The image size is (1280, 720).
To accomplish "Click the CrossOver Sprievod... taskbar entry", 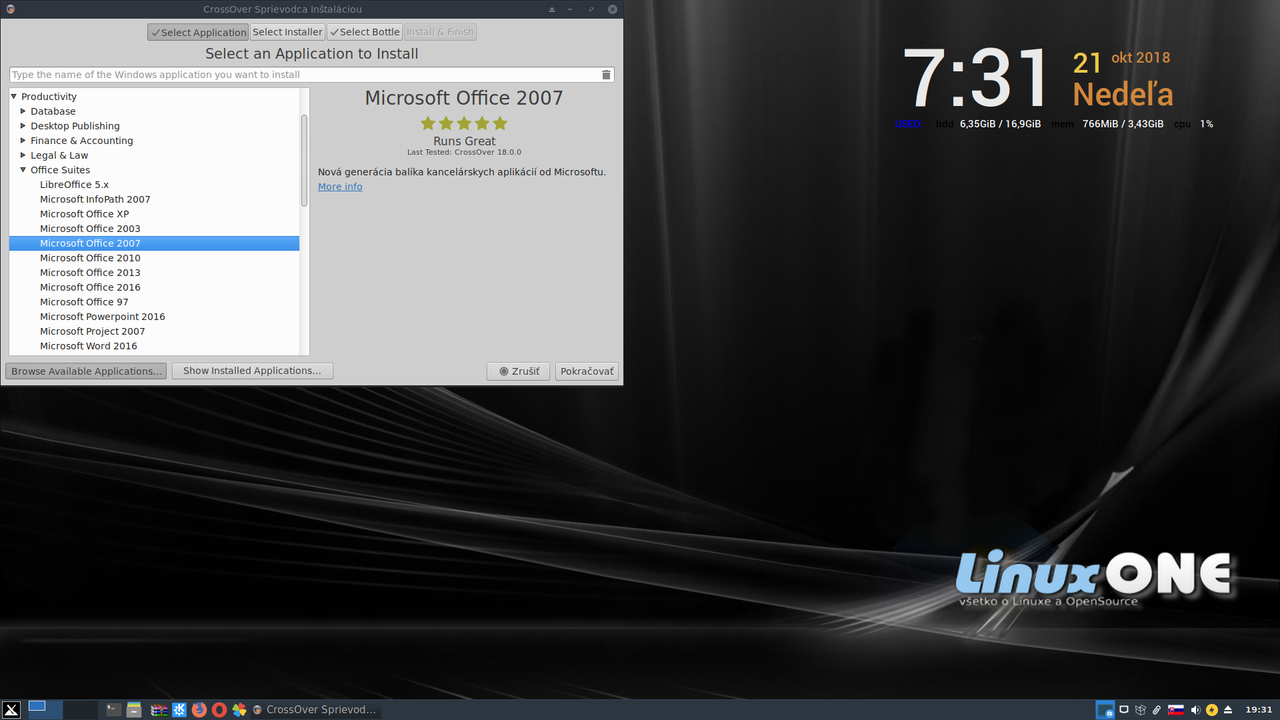I will pyautogui.click(x=315, y=710).
